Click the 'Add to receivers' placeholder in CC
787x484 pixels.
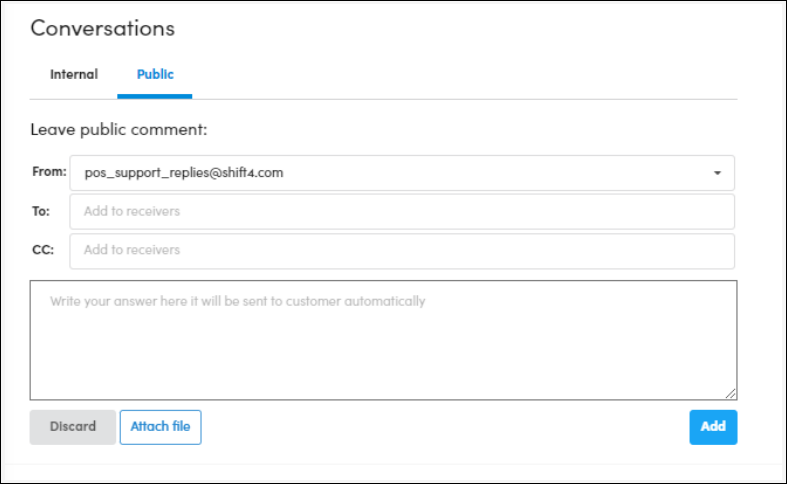tap(132, 250)
